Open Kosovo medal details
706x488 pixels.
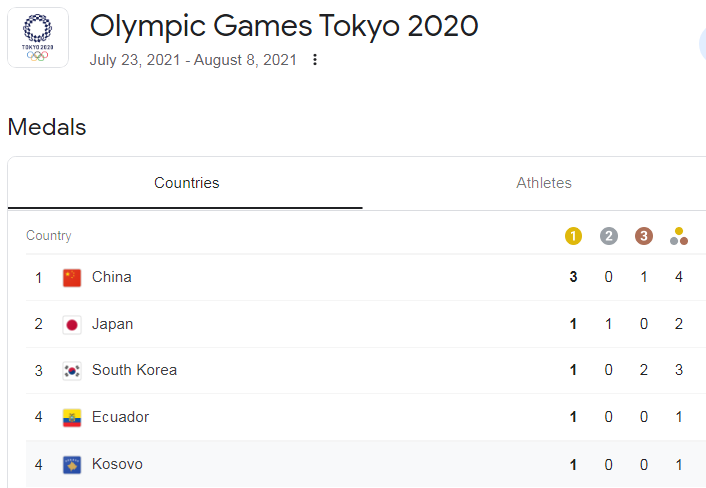click(117, 464)
